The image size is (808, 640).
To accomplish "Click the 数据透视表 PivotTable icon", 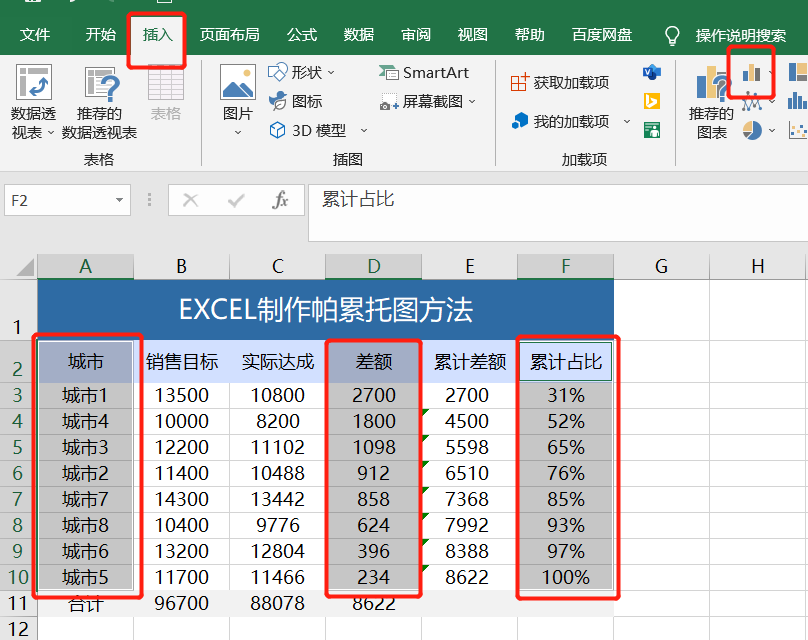I will (33, 82).
